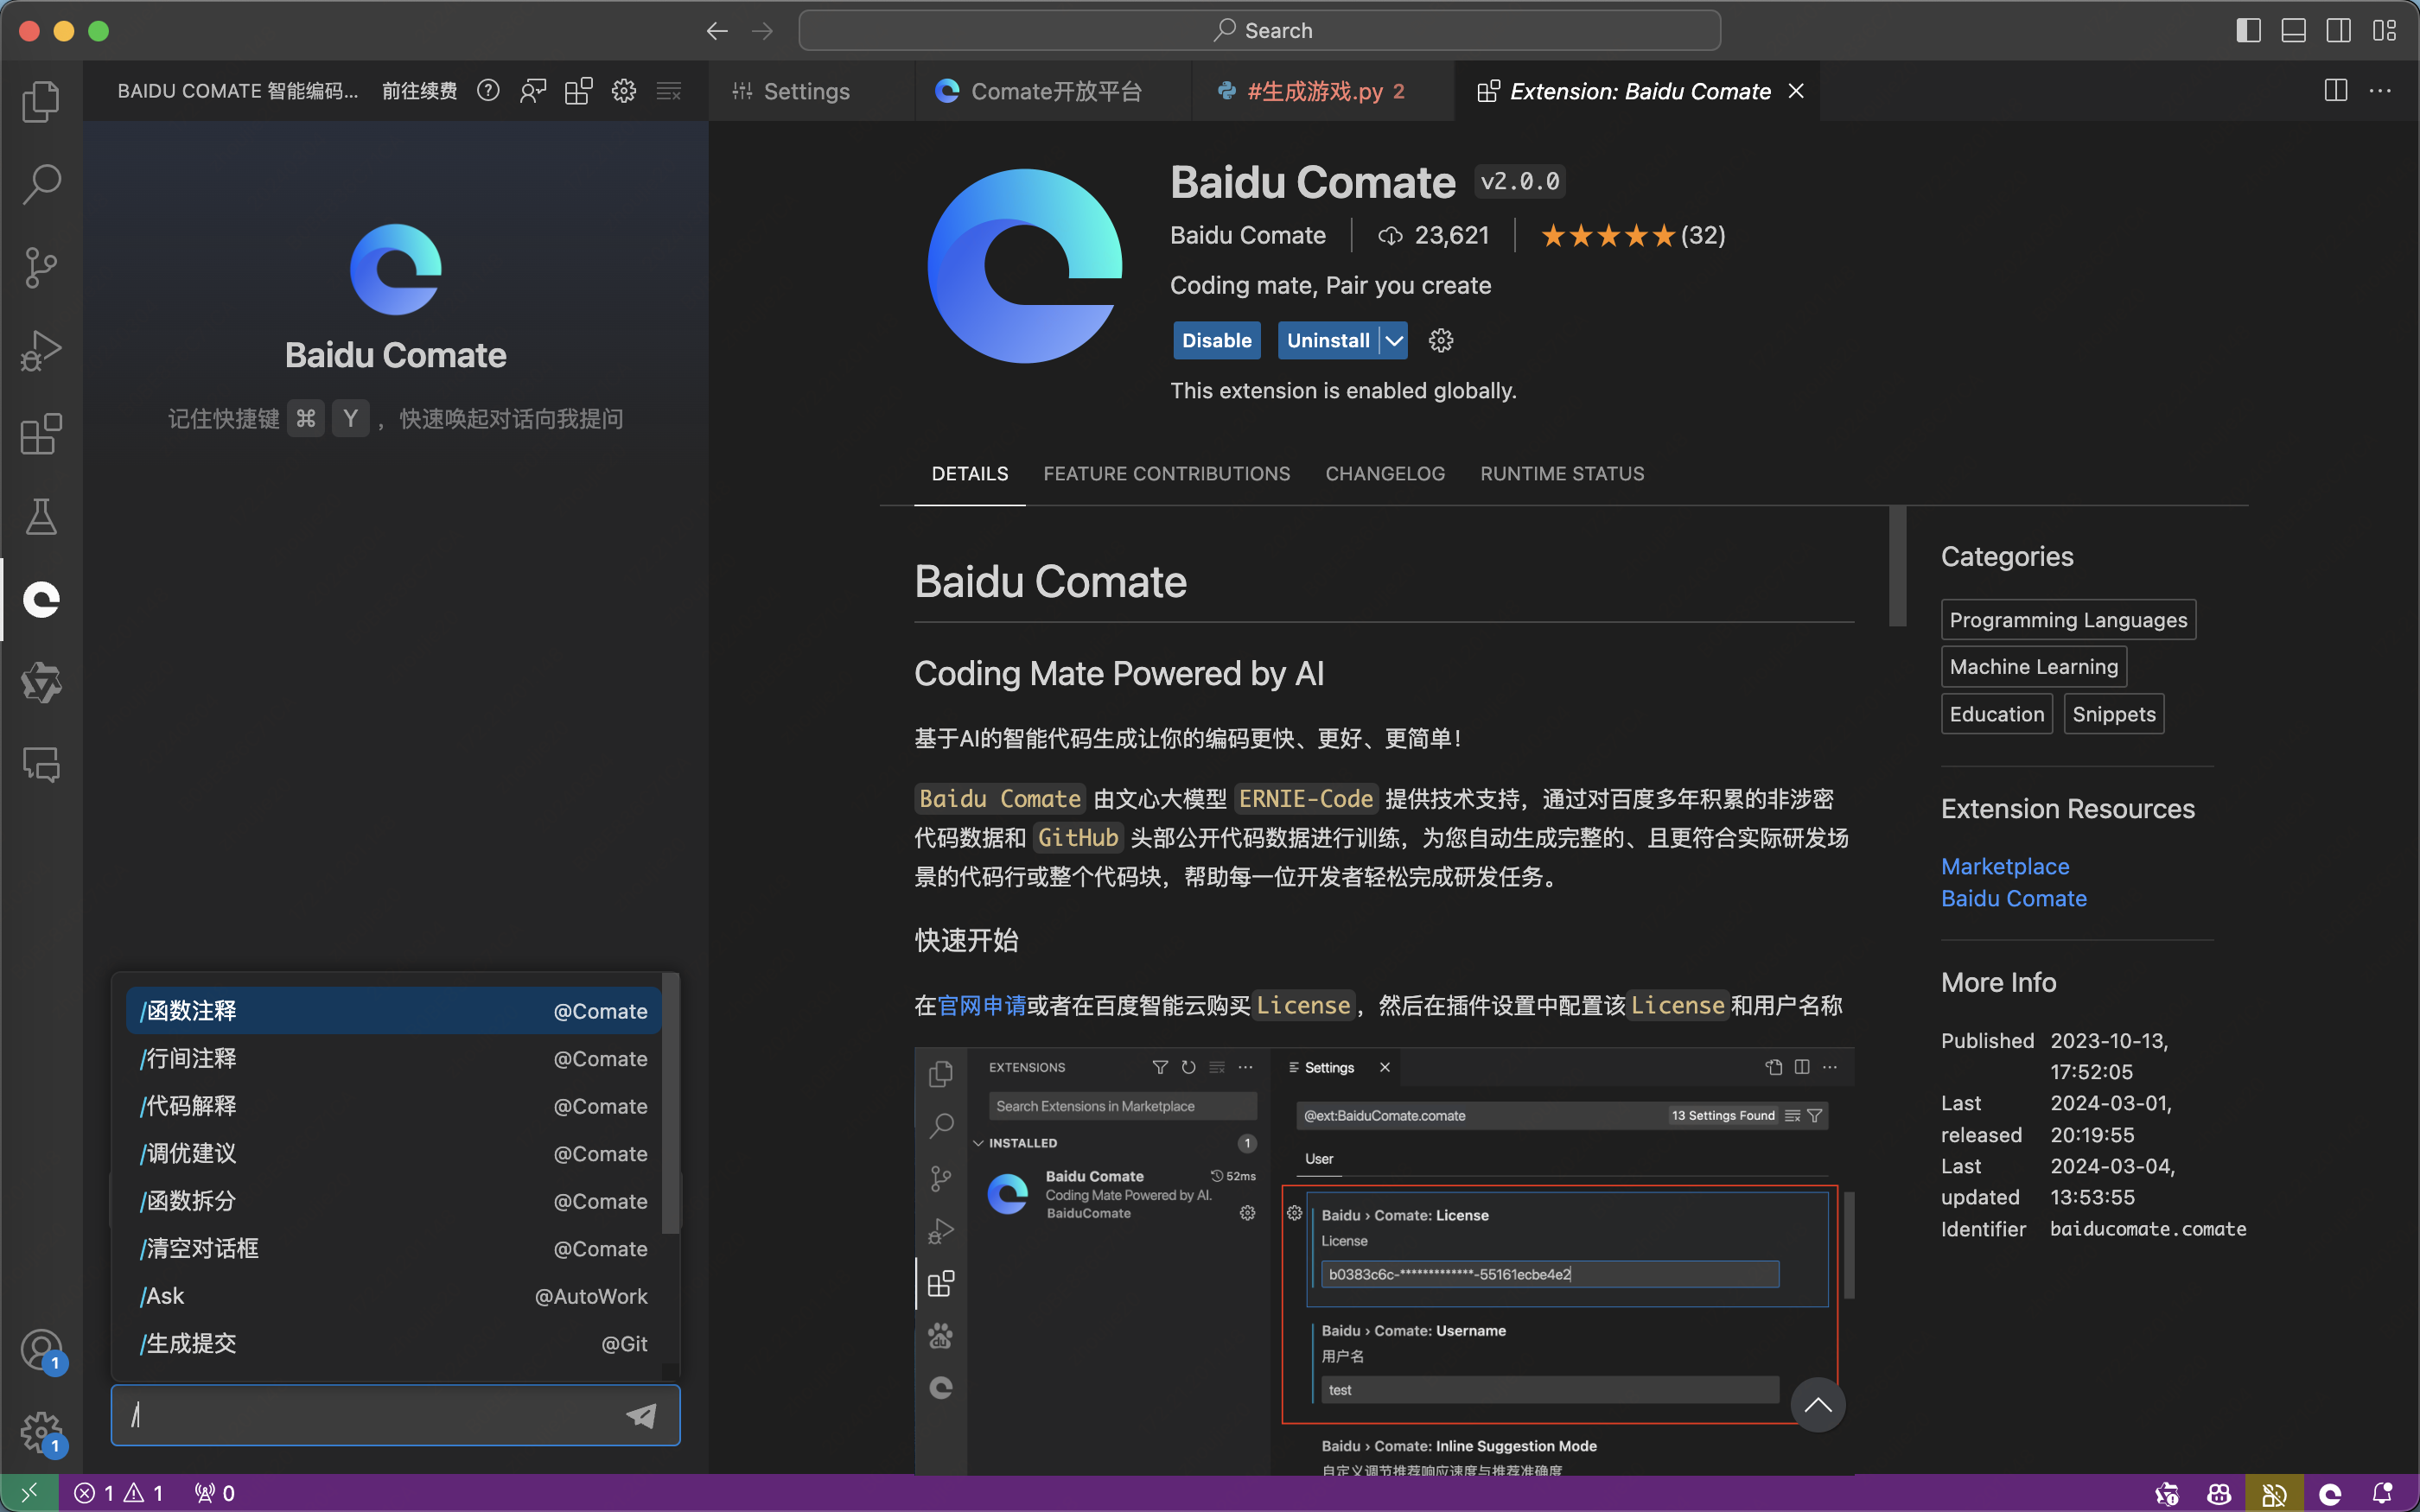Open the RUNTIME STATUS tab

click(1562, 473)
